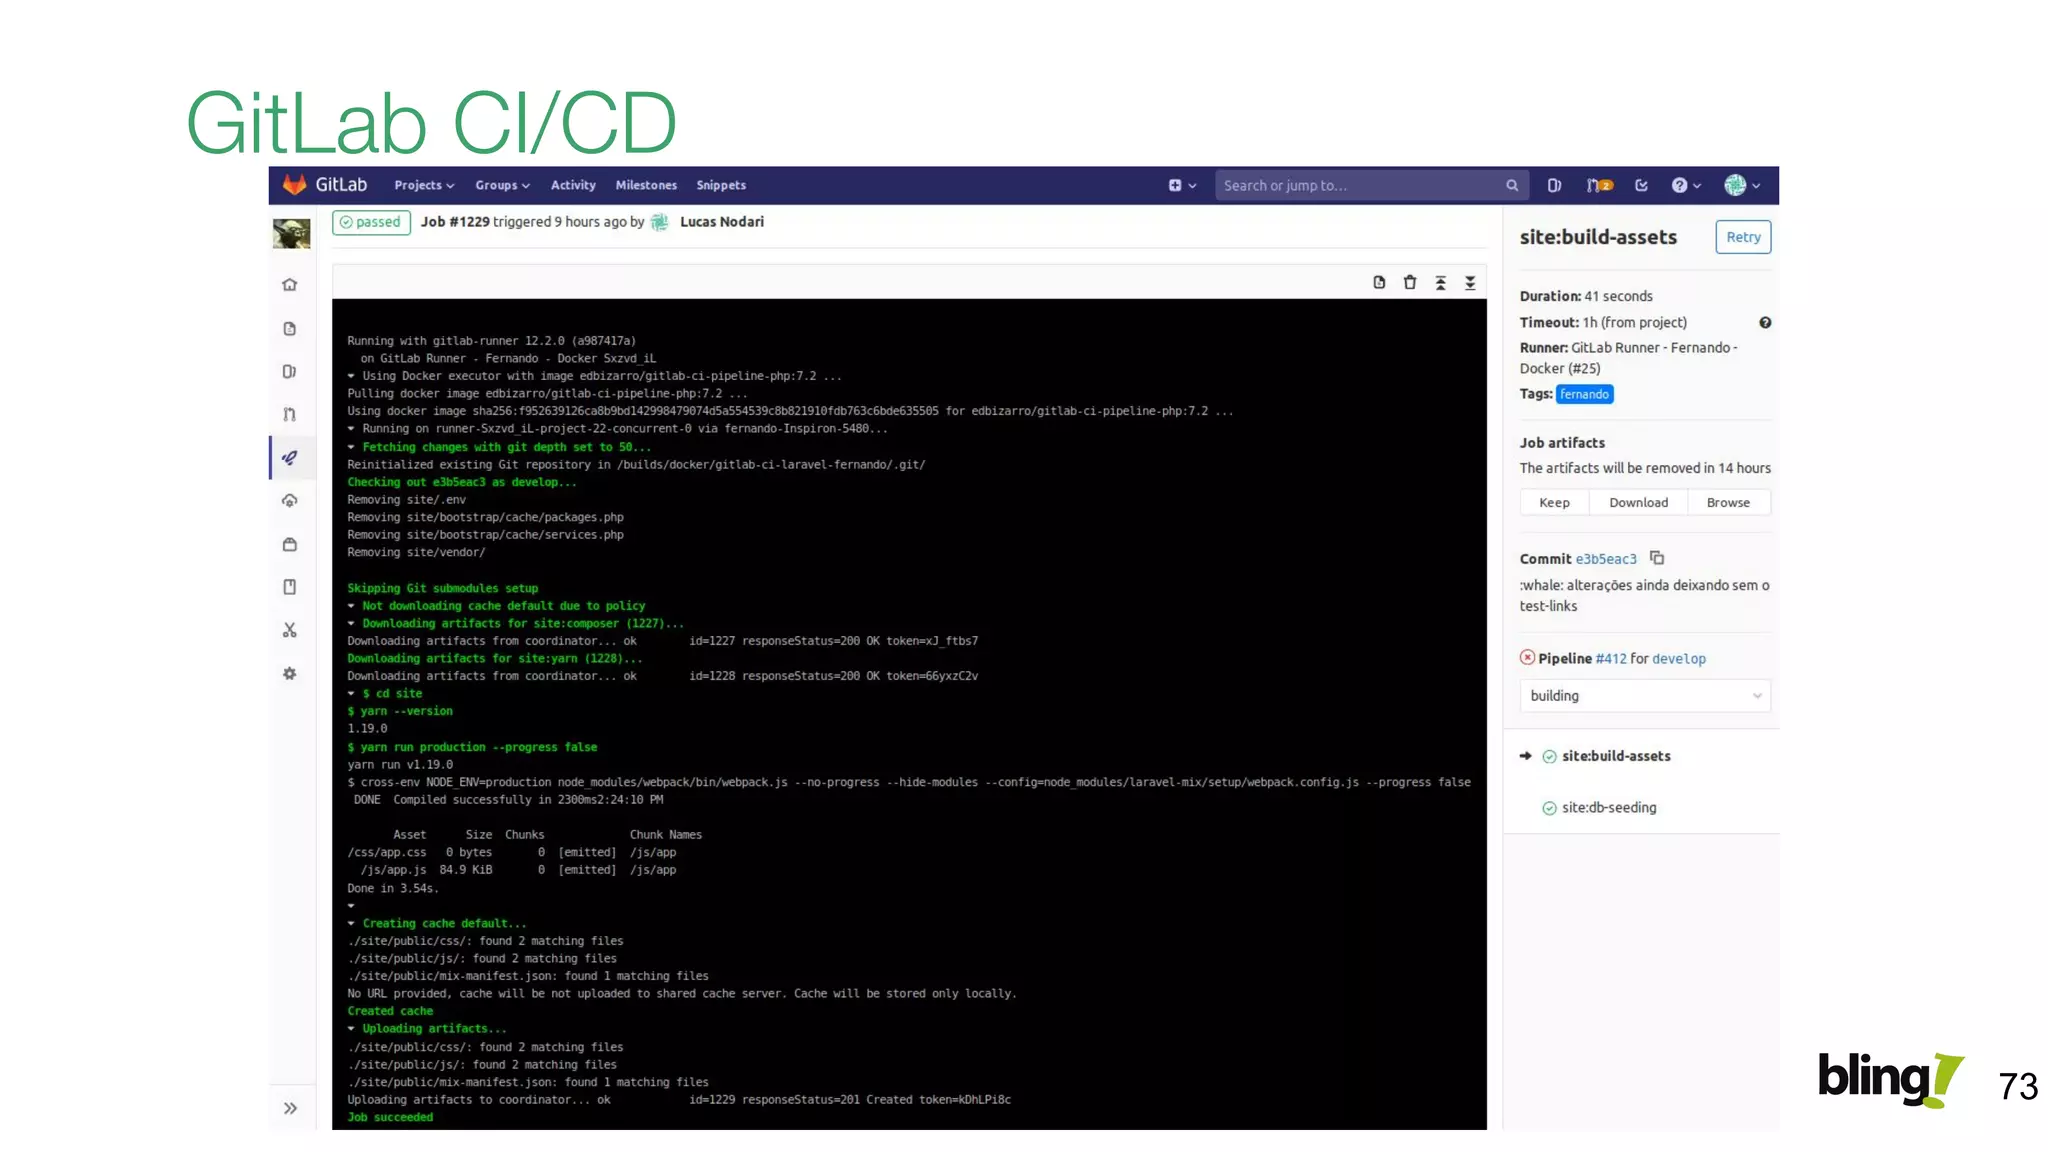Screen dimensions: 2048x1152
Task: Click the timeout help question icon
Action: pyautogui.click(x=1765, y=323)
